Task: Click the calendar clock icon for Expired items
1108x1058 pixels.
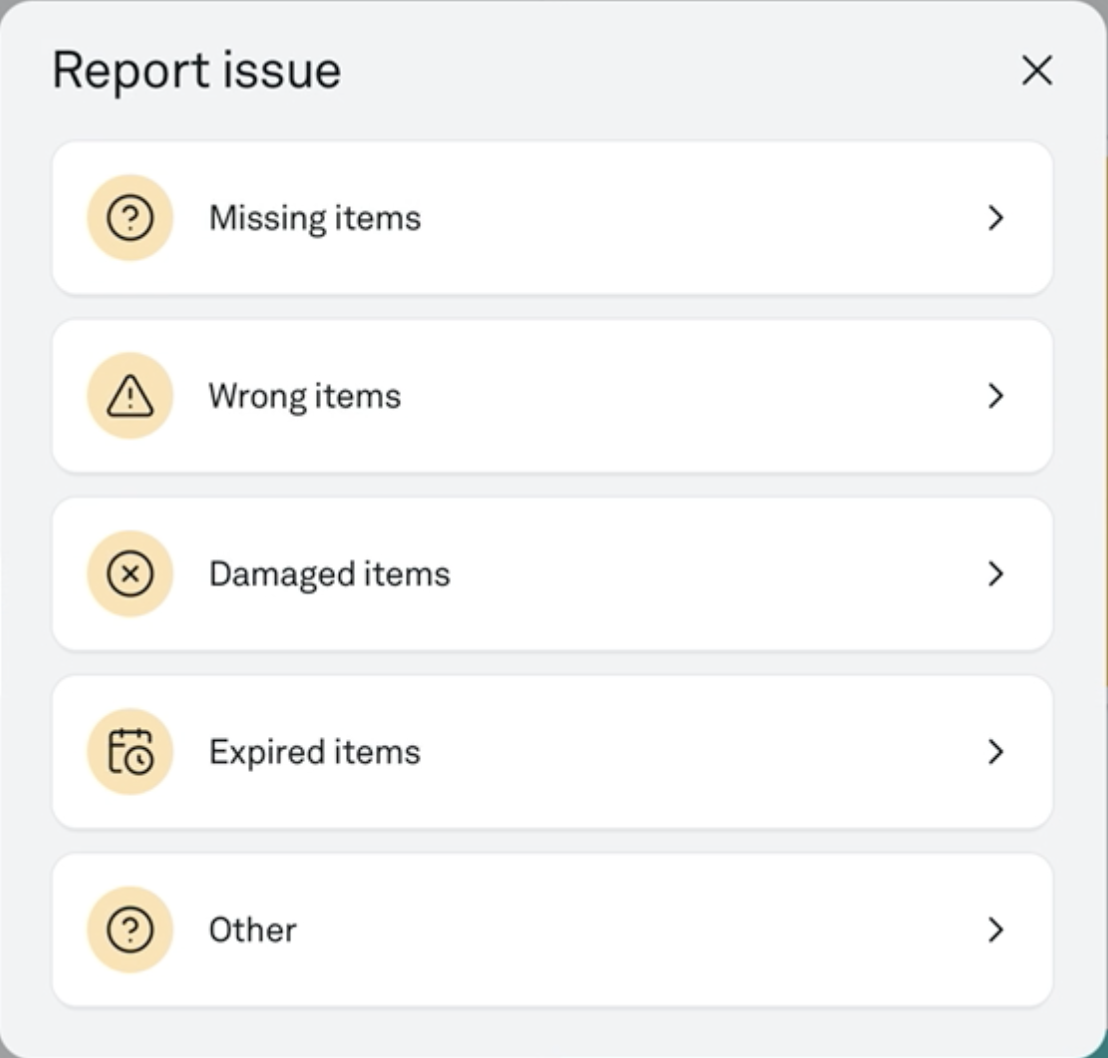Action: pyautogui.click(x=130, y=752)
